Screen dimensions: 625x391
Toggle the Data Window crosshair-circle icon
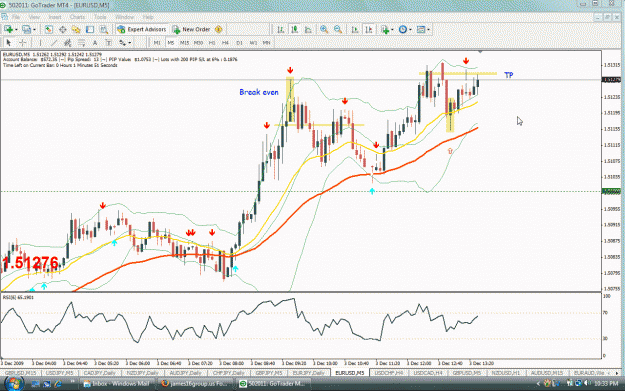[x=63, y=29]
